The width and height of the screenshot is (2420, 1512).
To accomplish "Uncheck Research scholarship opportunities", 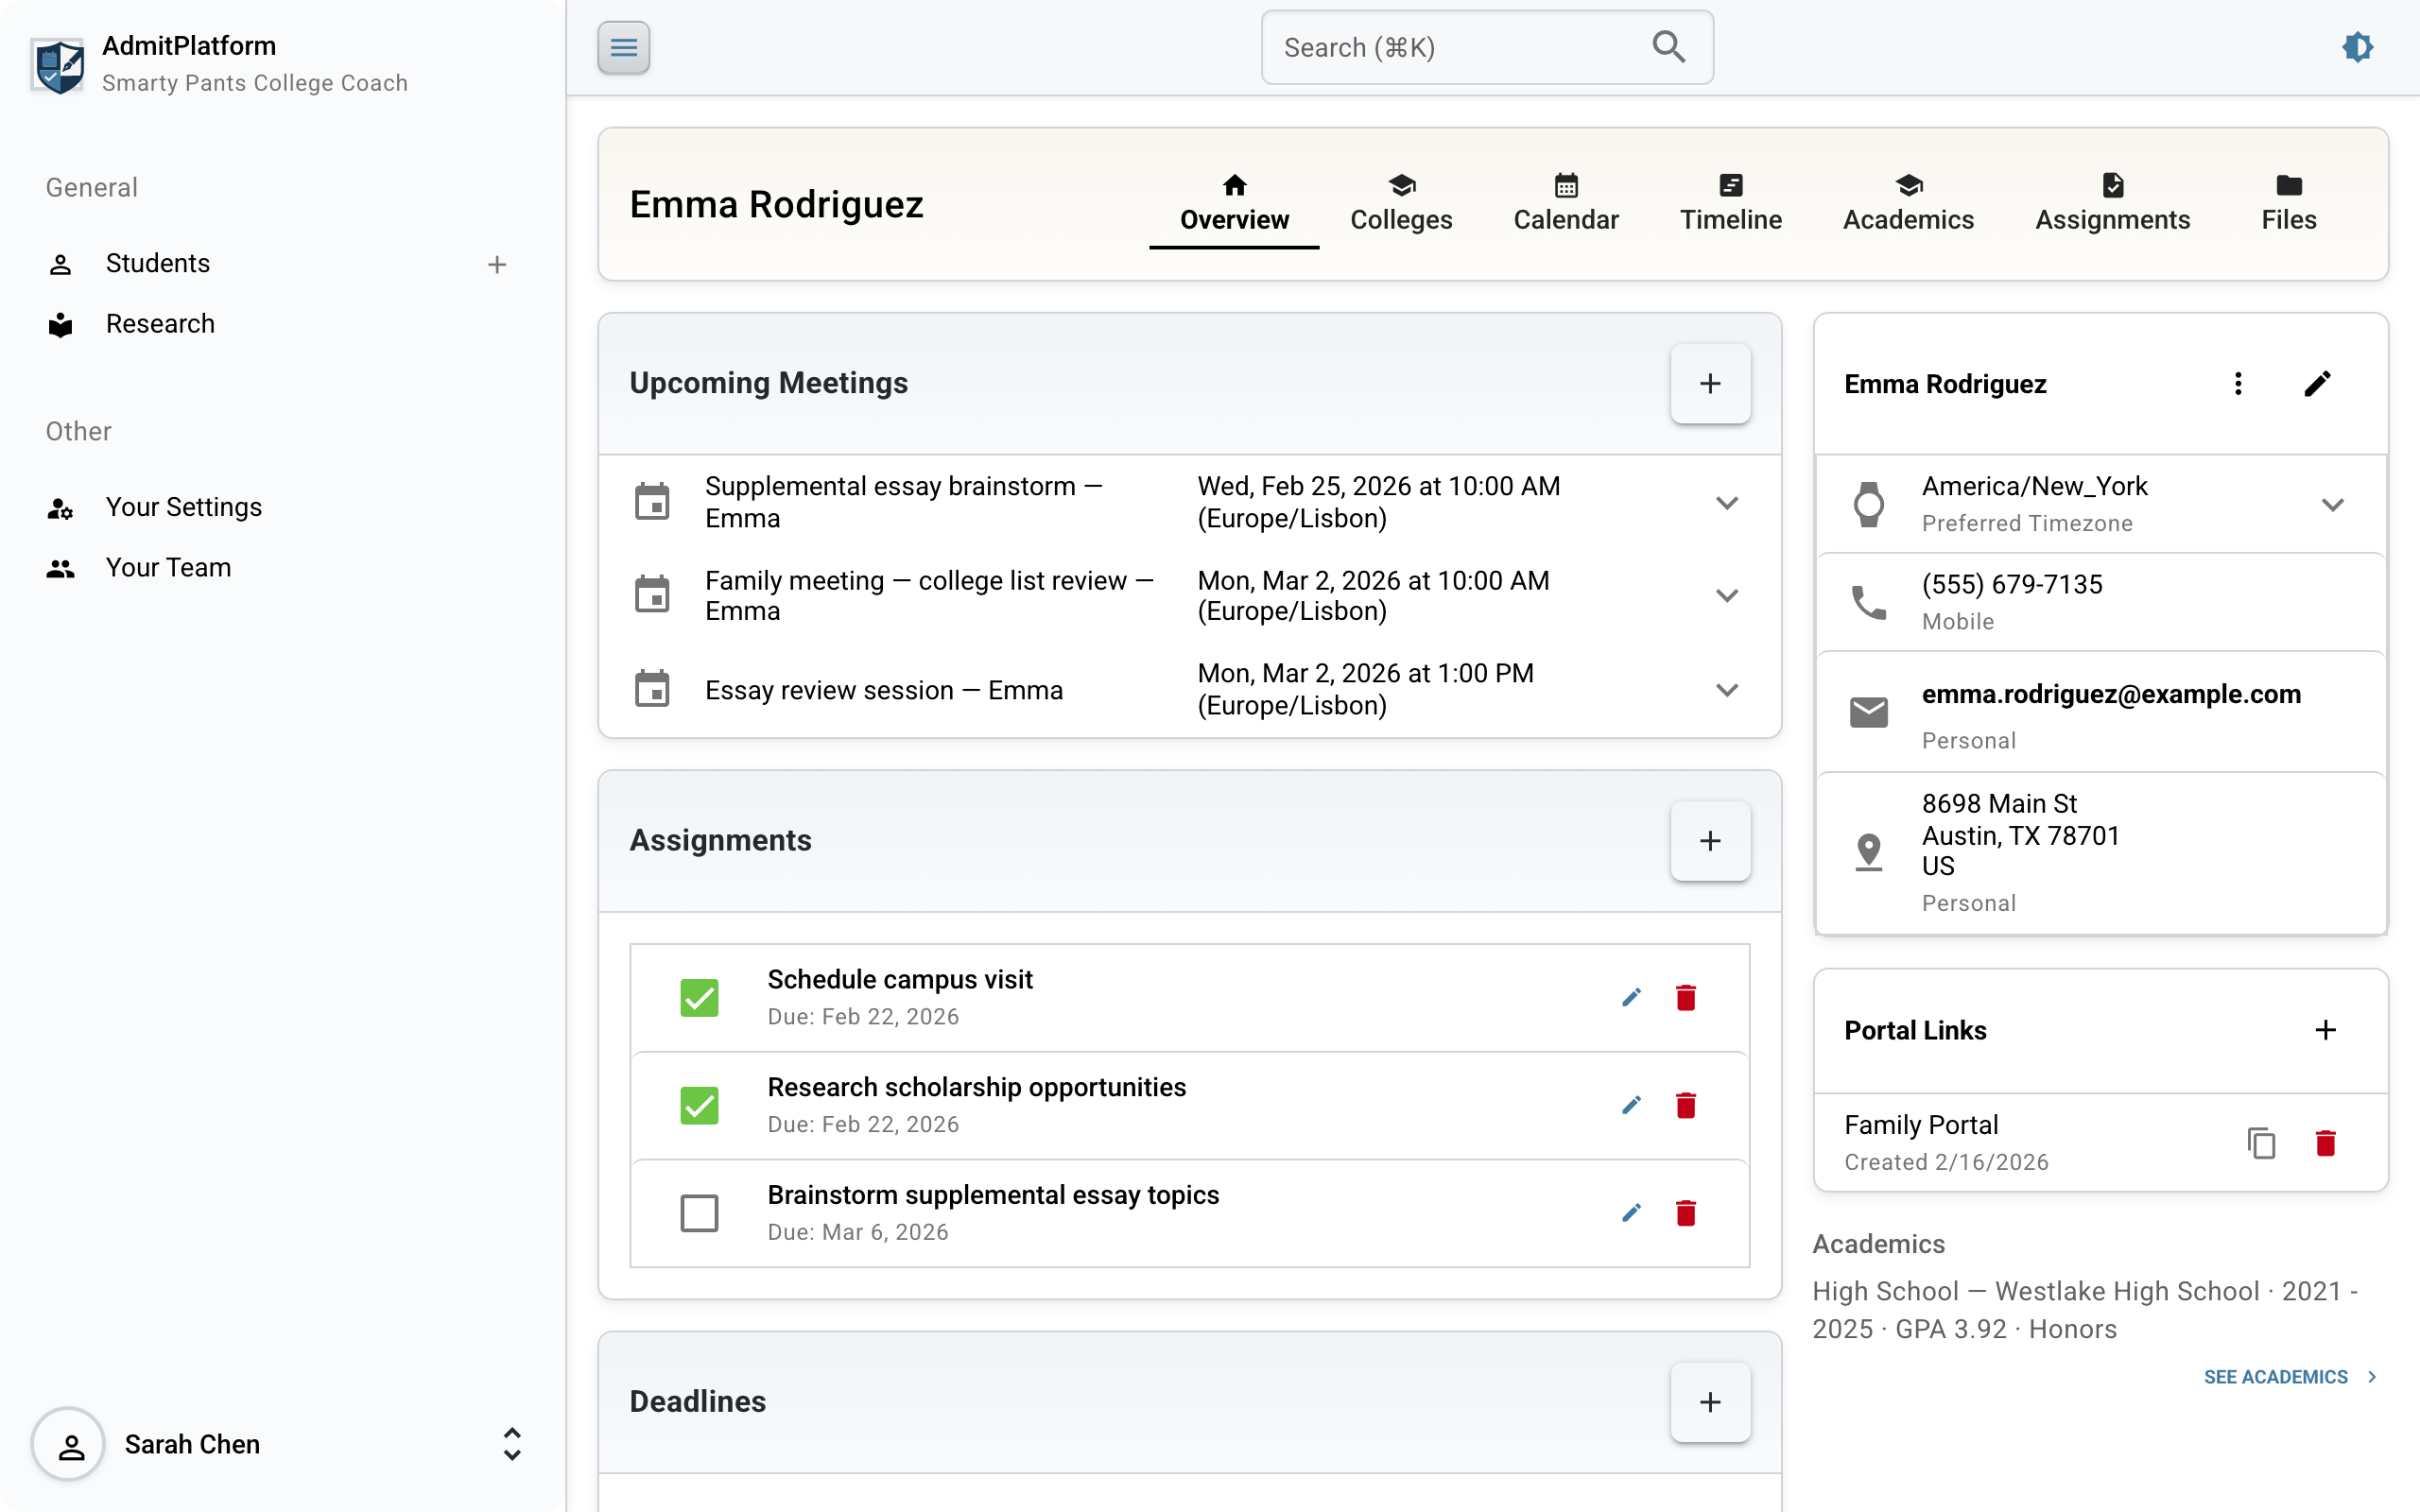I will (x=699, y=1105).
